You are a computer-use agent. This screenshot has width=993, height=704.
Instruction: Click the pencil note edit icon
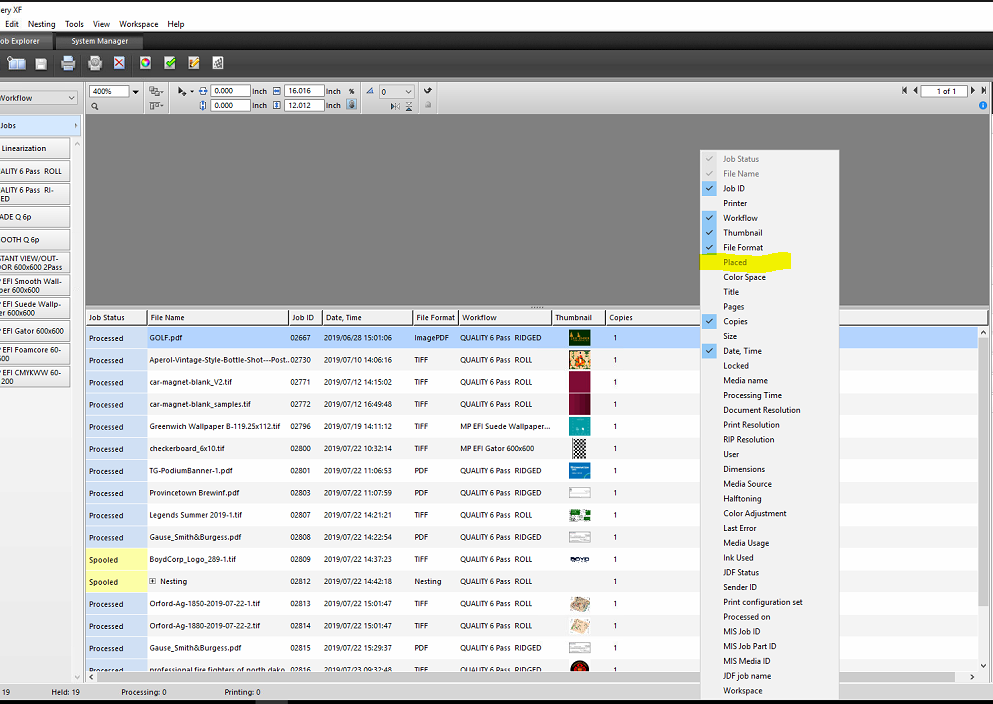[194, 64]
